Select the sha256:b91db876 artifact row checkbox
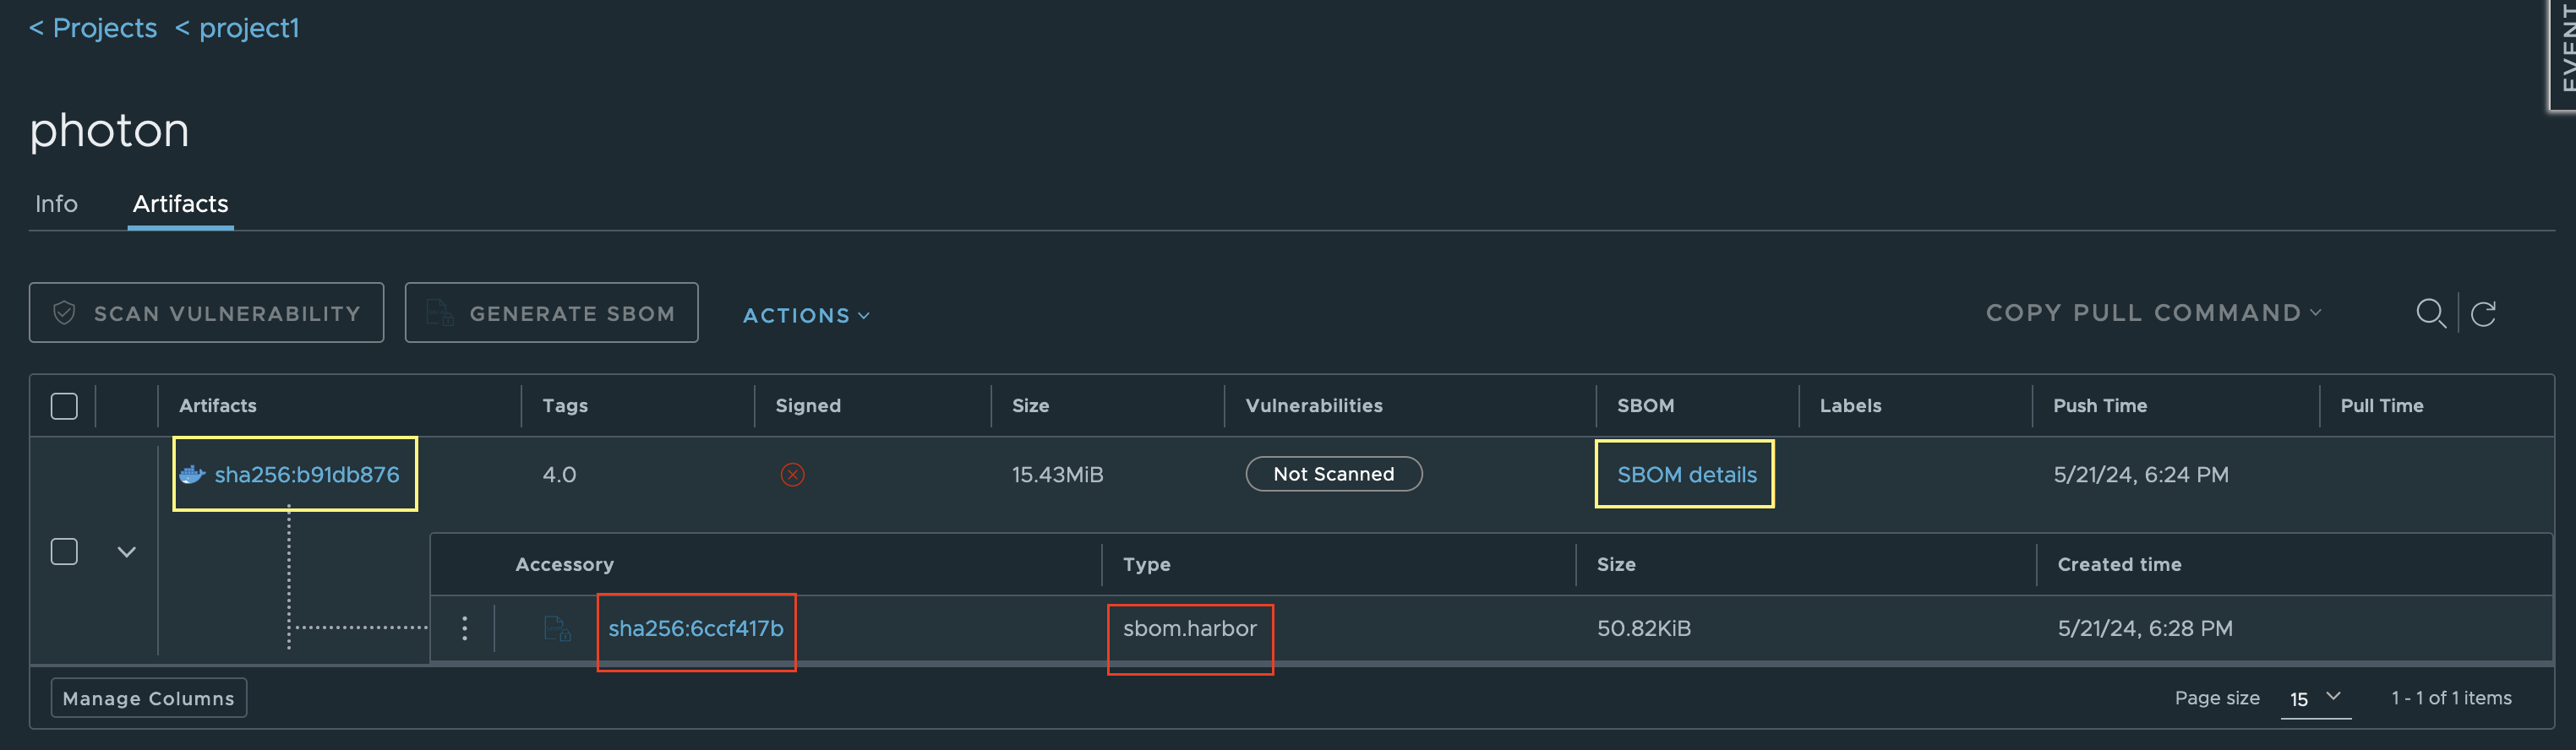The image size is (2576, 750). (64, 552)
